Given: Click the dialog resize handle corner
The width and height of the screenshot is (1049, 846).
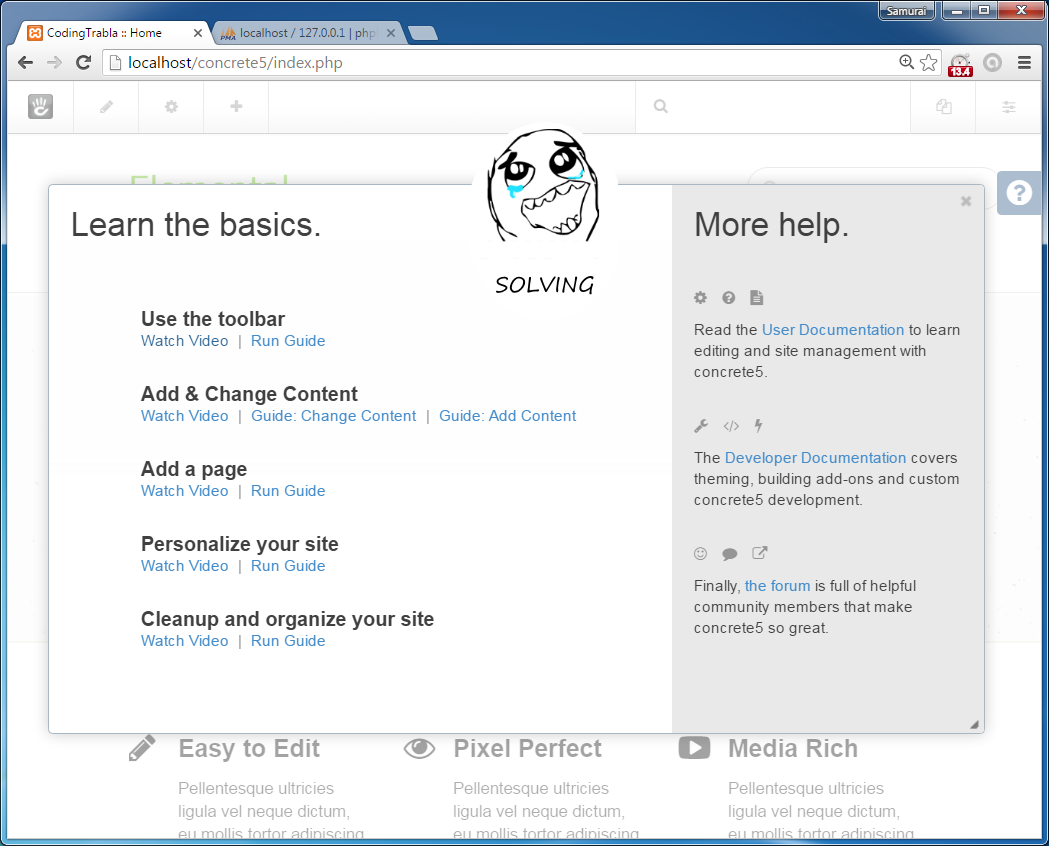Looking at the screenshot, I should pyautogui.click(x=975, y=724).
